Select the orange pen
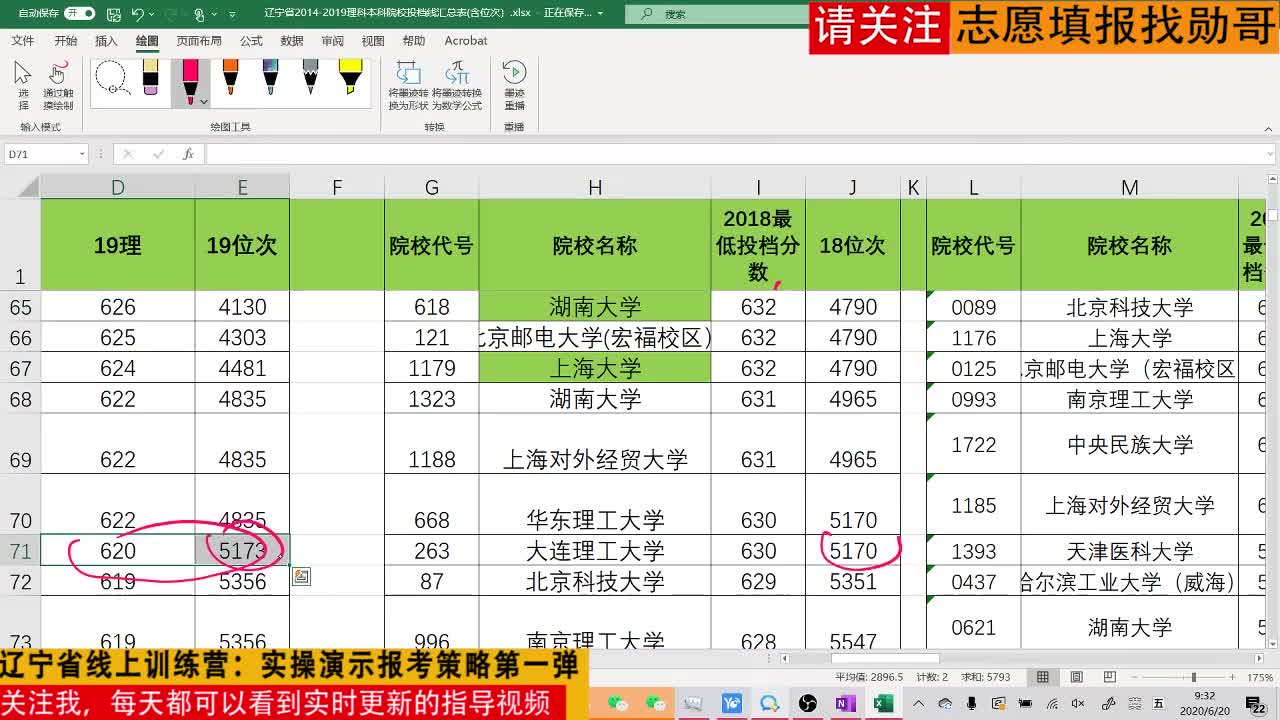 (230, 77)
